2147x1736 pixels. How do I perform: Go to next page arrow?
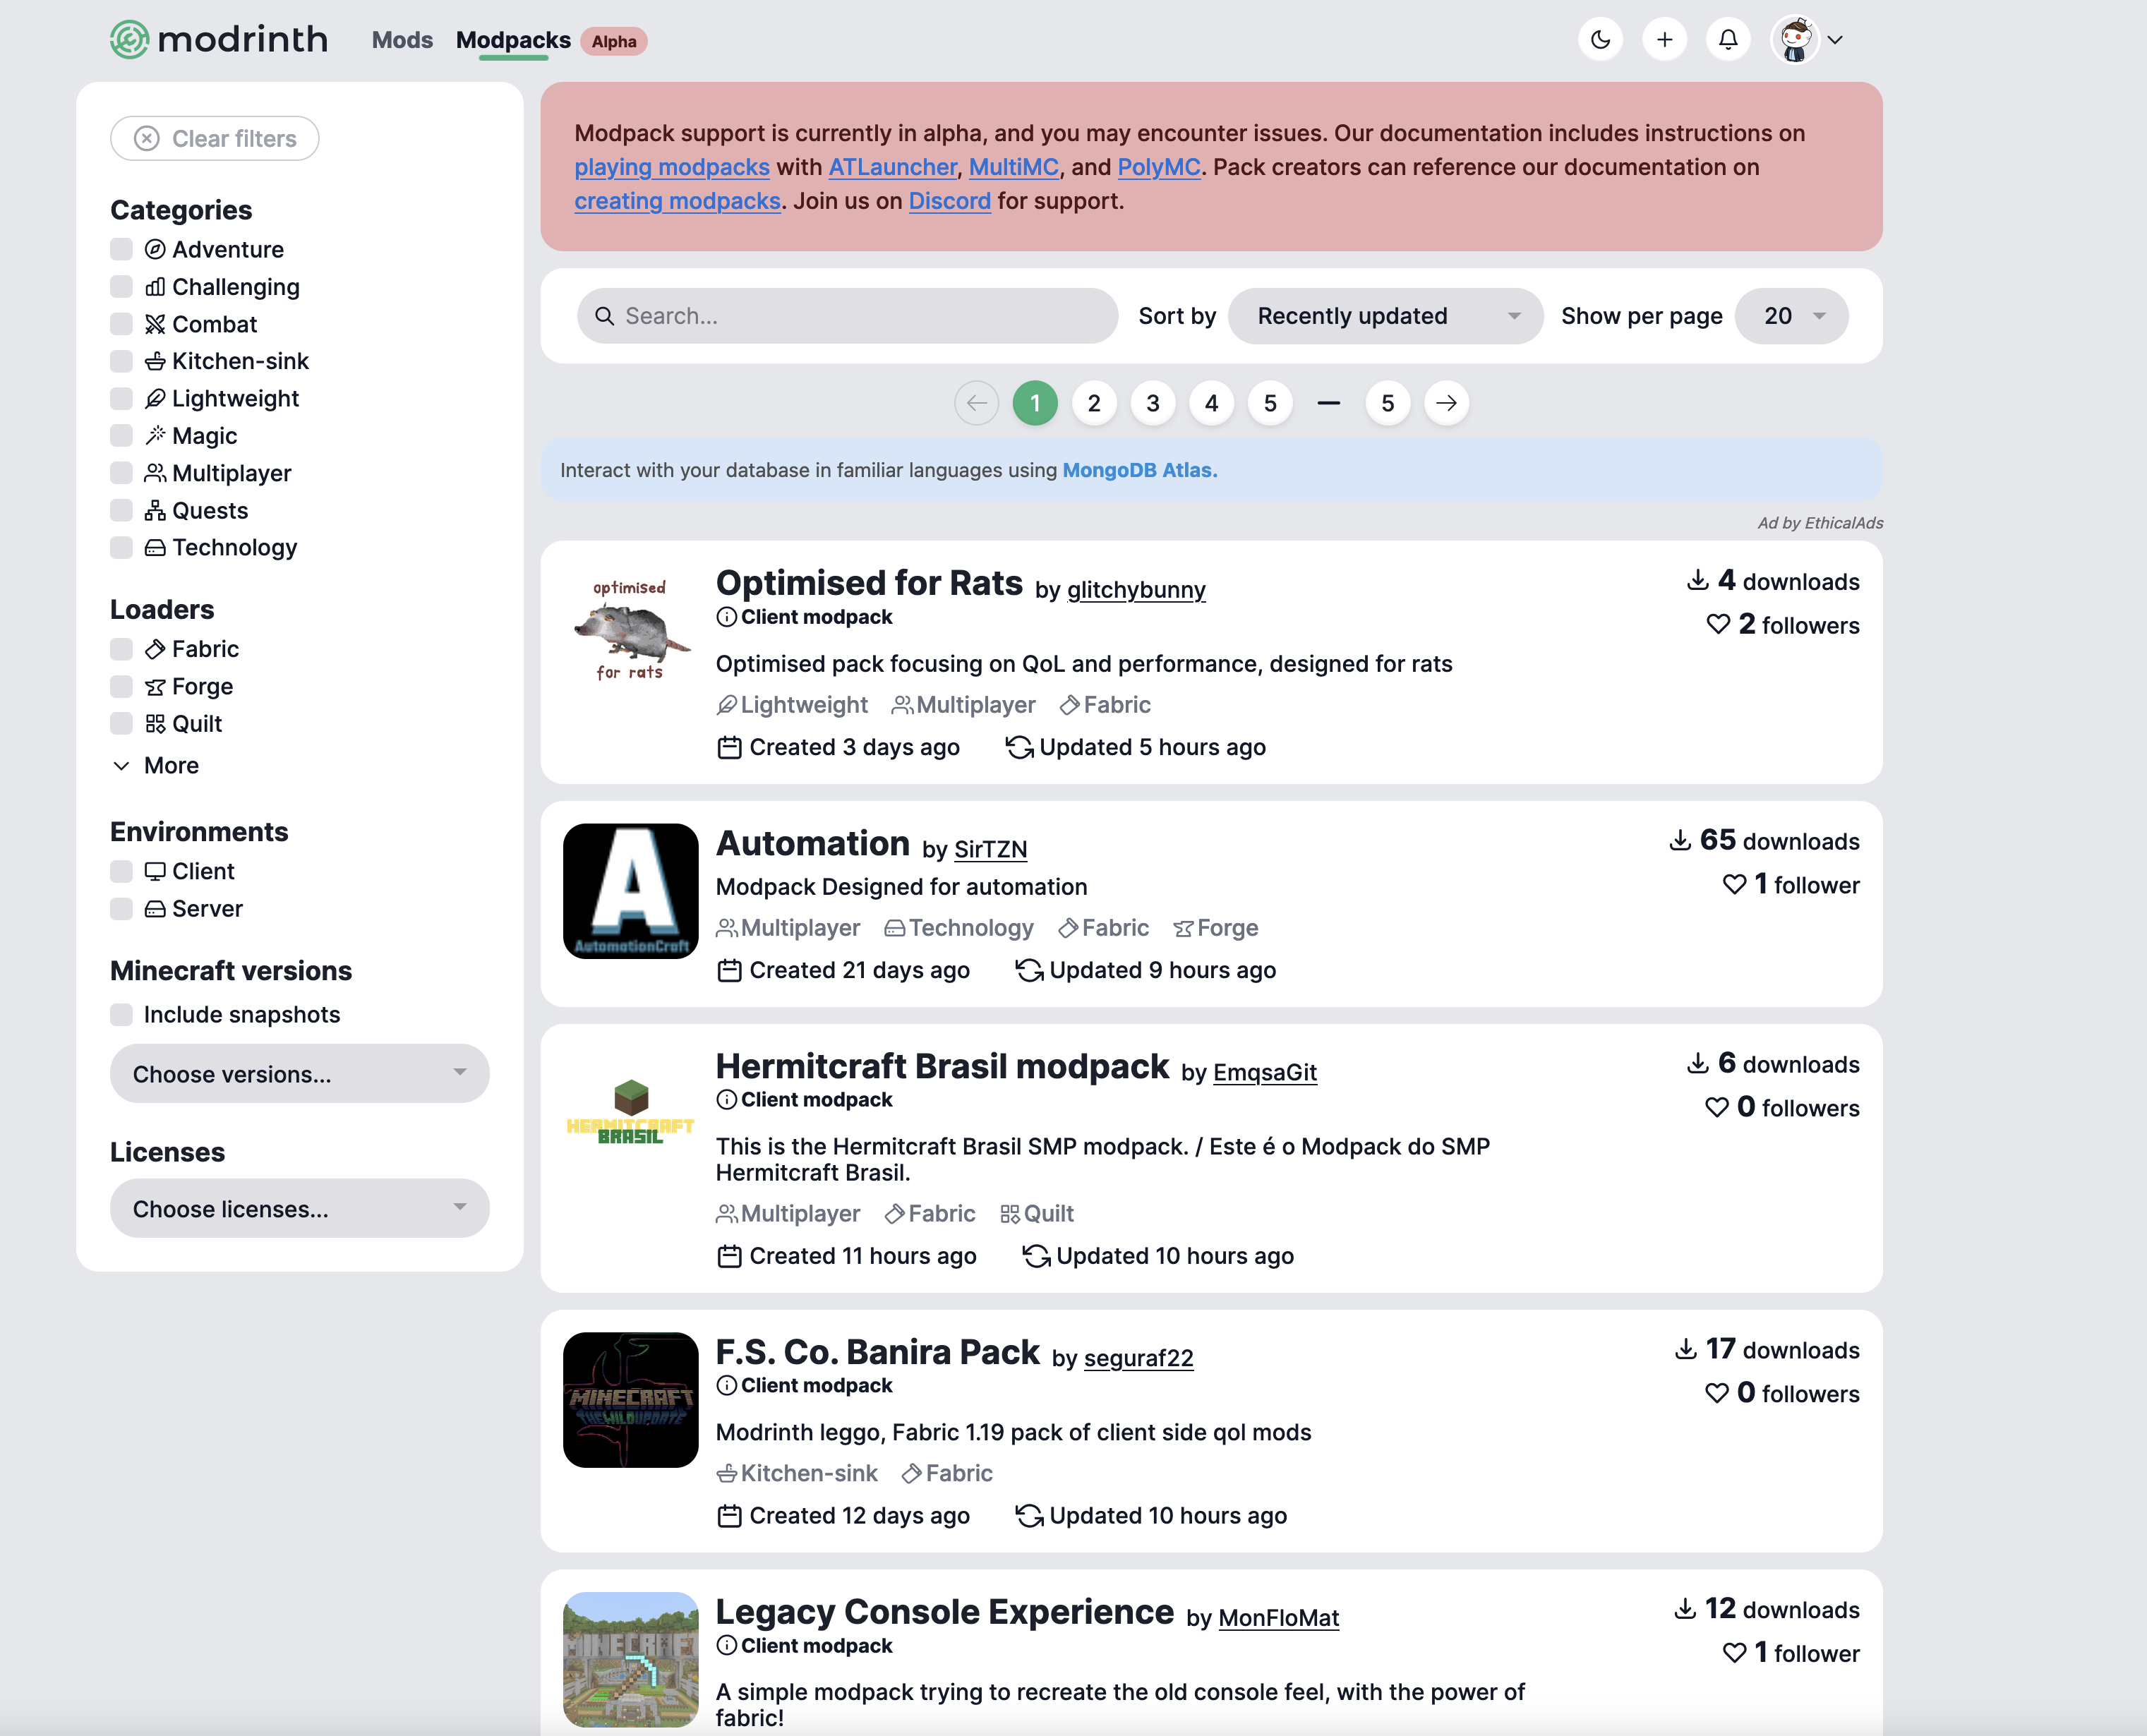1446,403
